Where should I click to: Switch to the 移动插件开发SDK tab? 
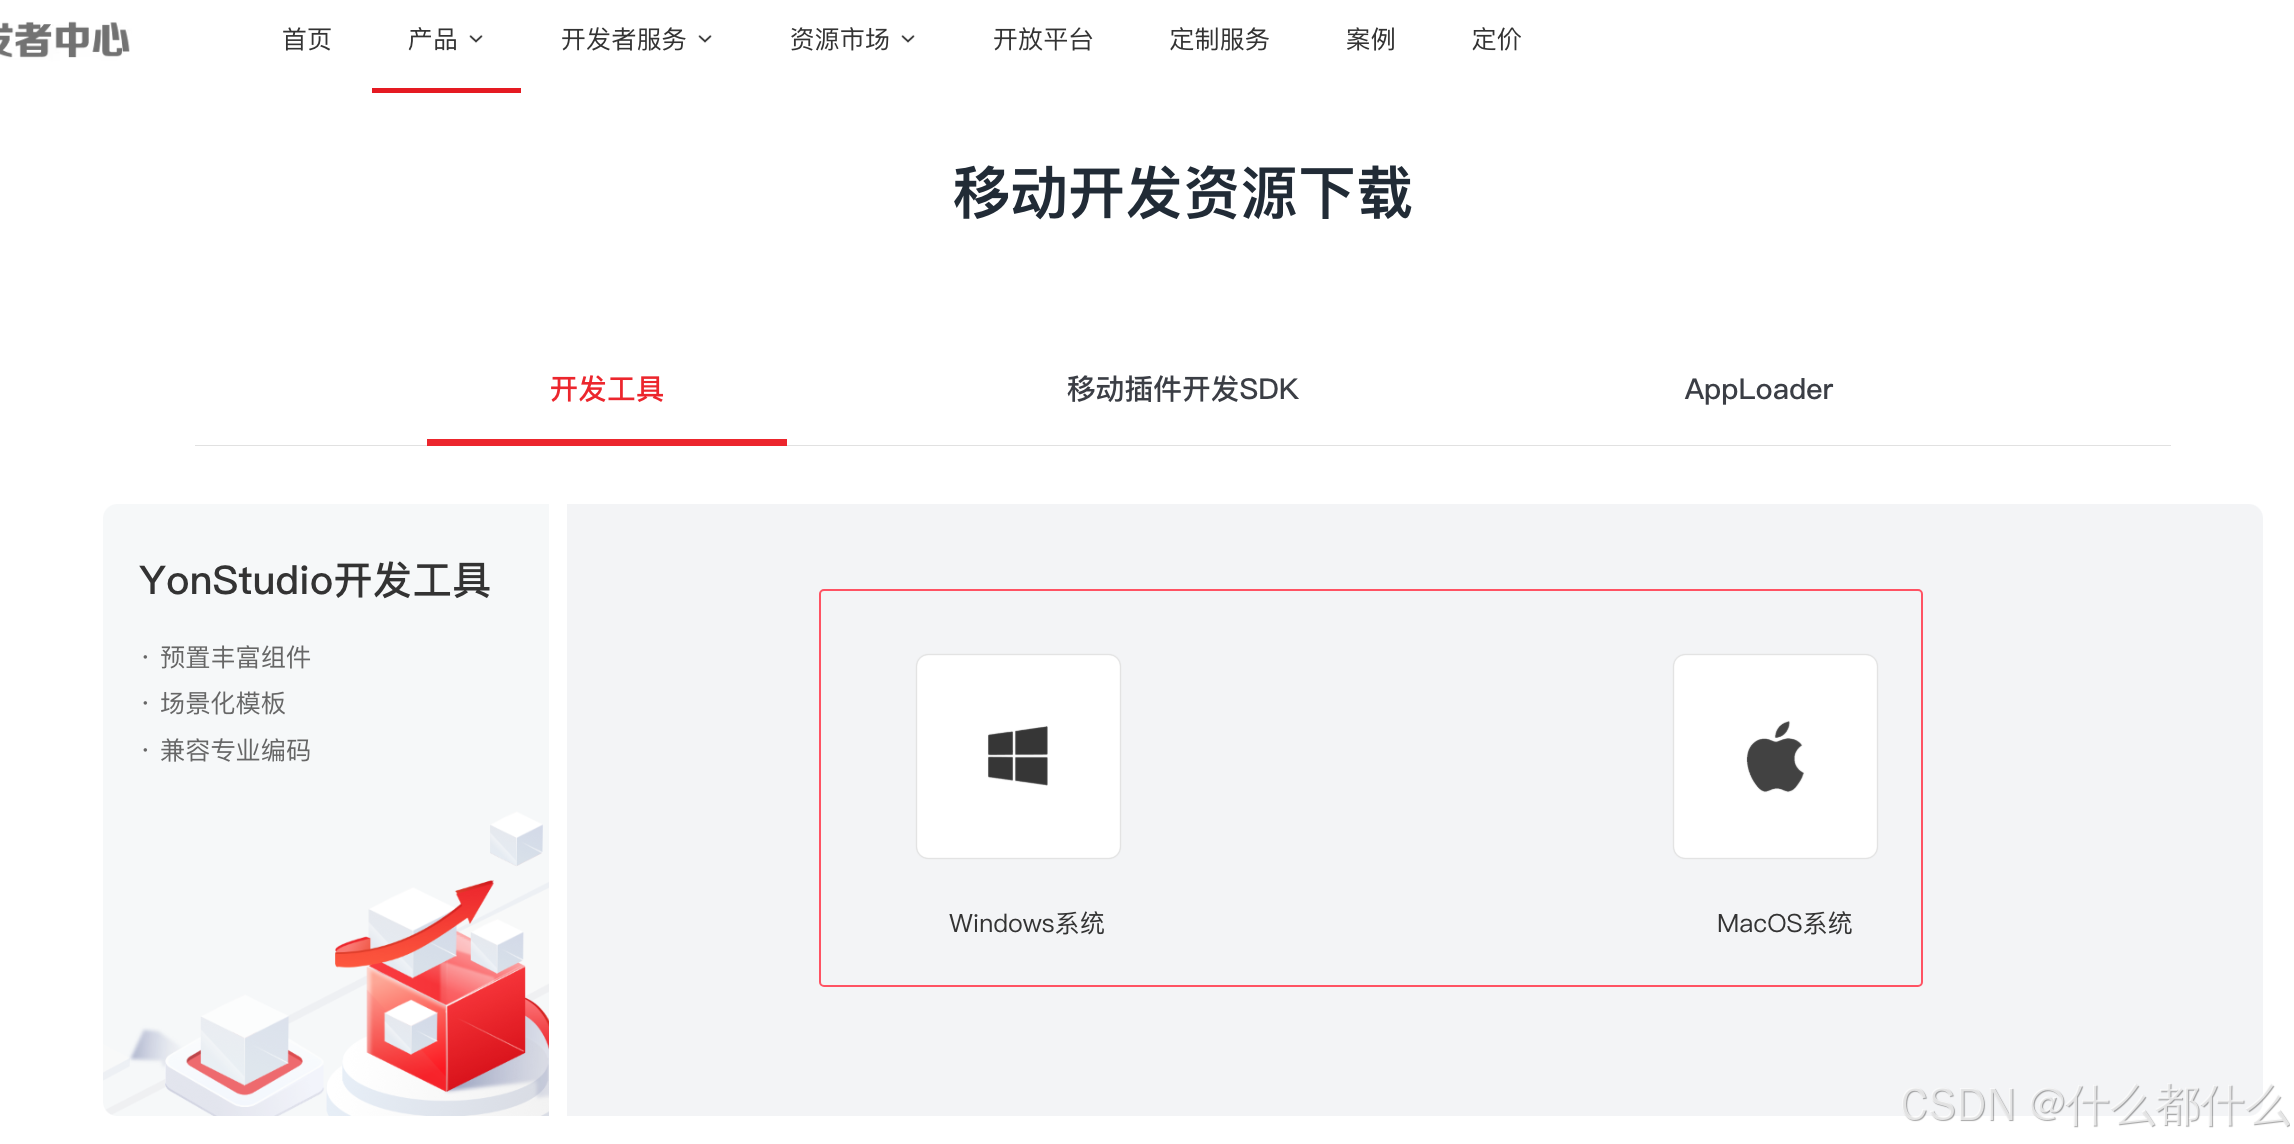(1182, 389)
